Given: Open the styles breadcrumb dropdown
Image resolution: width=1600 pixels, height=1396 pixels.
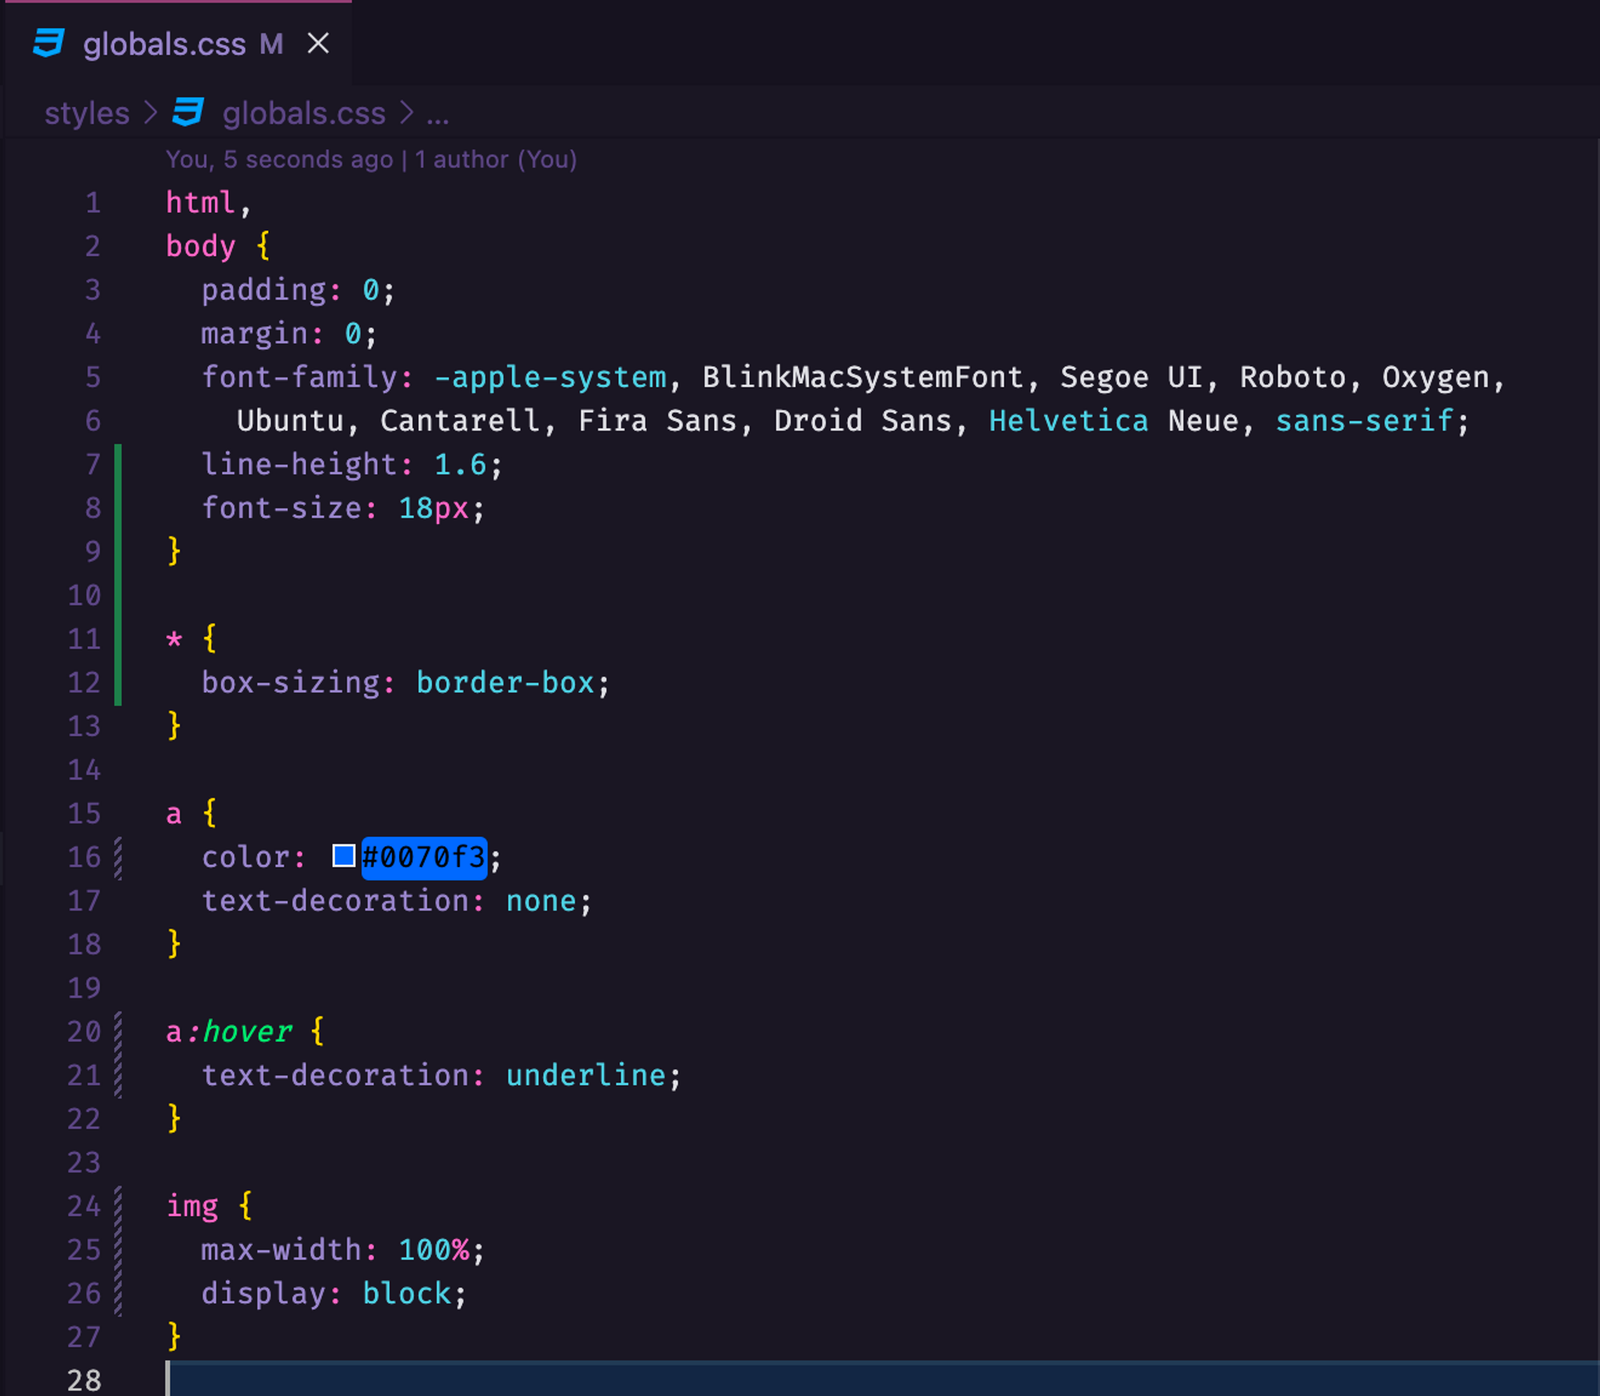Looking at the screenshot, I should pyautogui.click(x=85, y=112).
